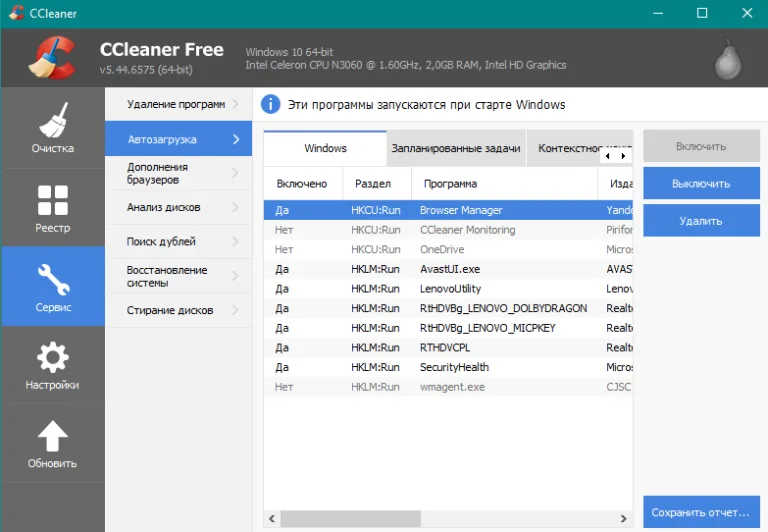Click chevron next to Стирание дисков

click(236, 310)
